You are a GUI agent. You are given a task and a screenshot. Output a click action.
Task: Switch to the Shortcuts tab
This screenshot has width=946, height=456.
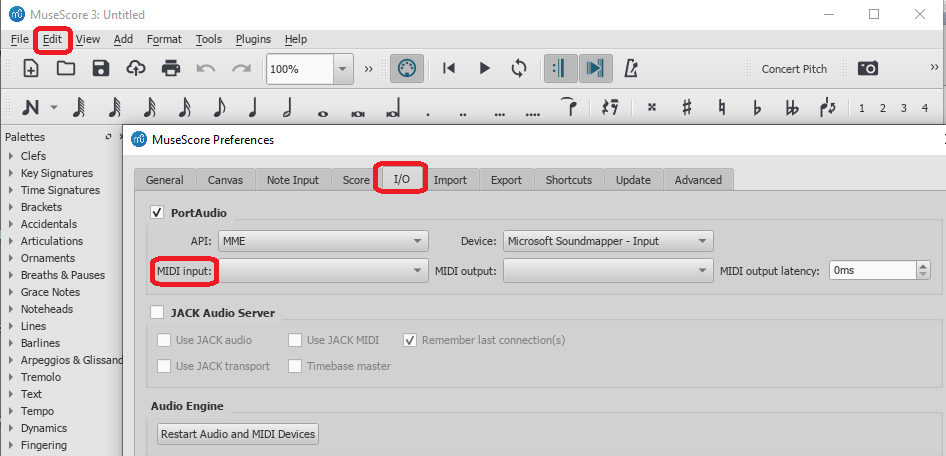click(569, 180)
